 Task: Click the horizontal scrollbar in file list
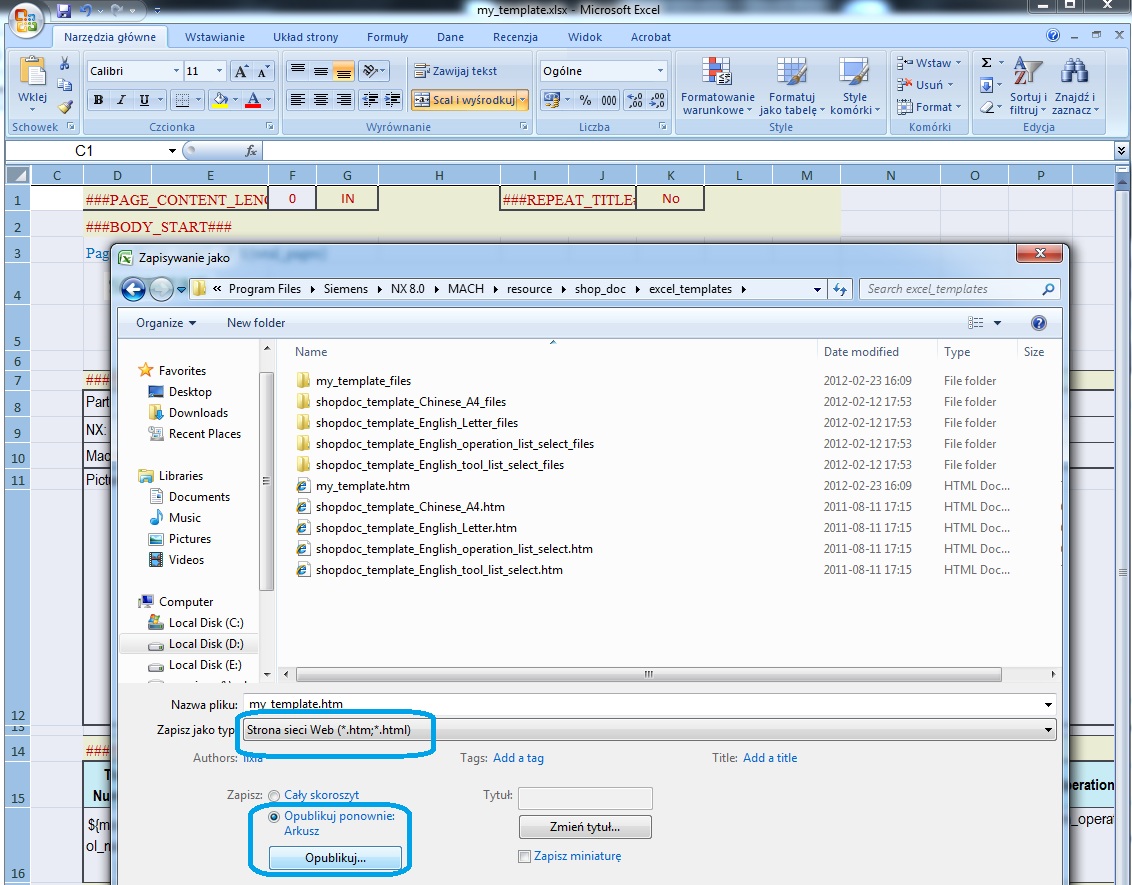[648, 674]
